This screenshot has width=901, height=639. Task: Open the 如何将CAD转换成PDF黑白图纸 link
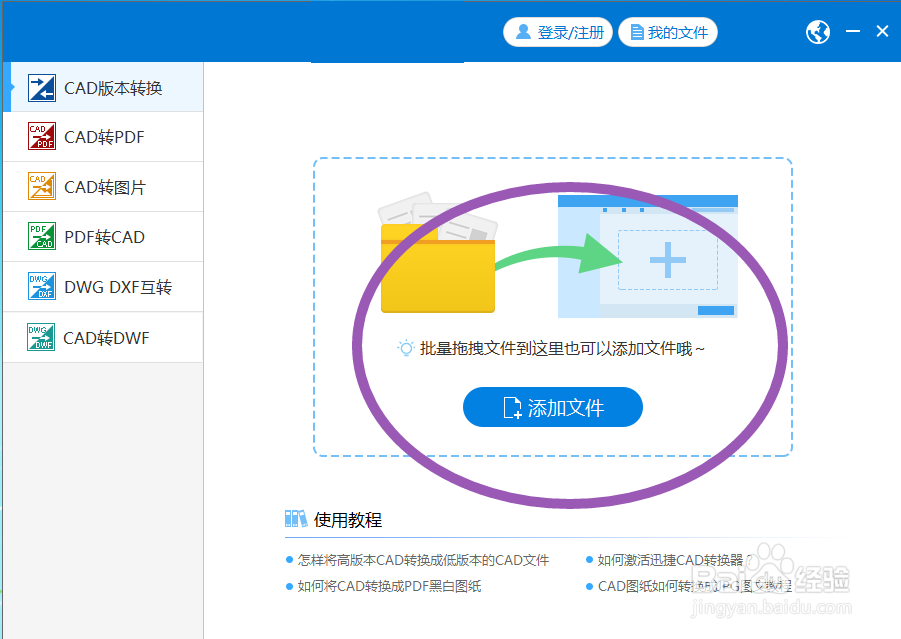click(390, 585)
